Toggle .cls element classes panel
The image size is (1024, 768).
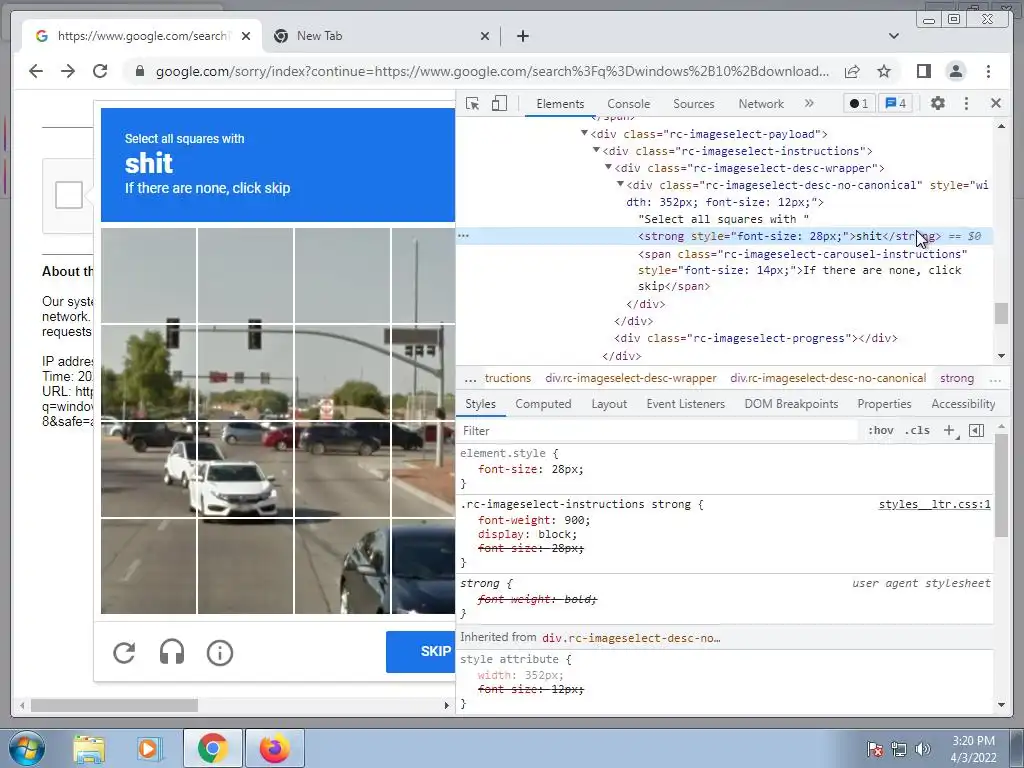point(917,430)
